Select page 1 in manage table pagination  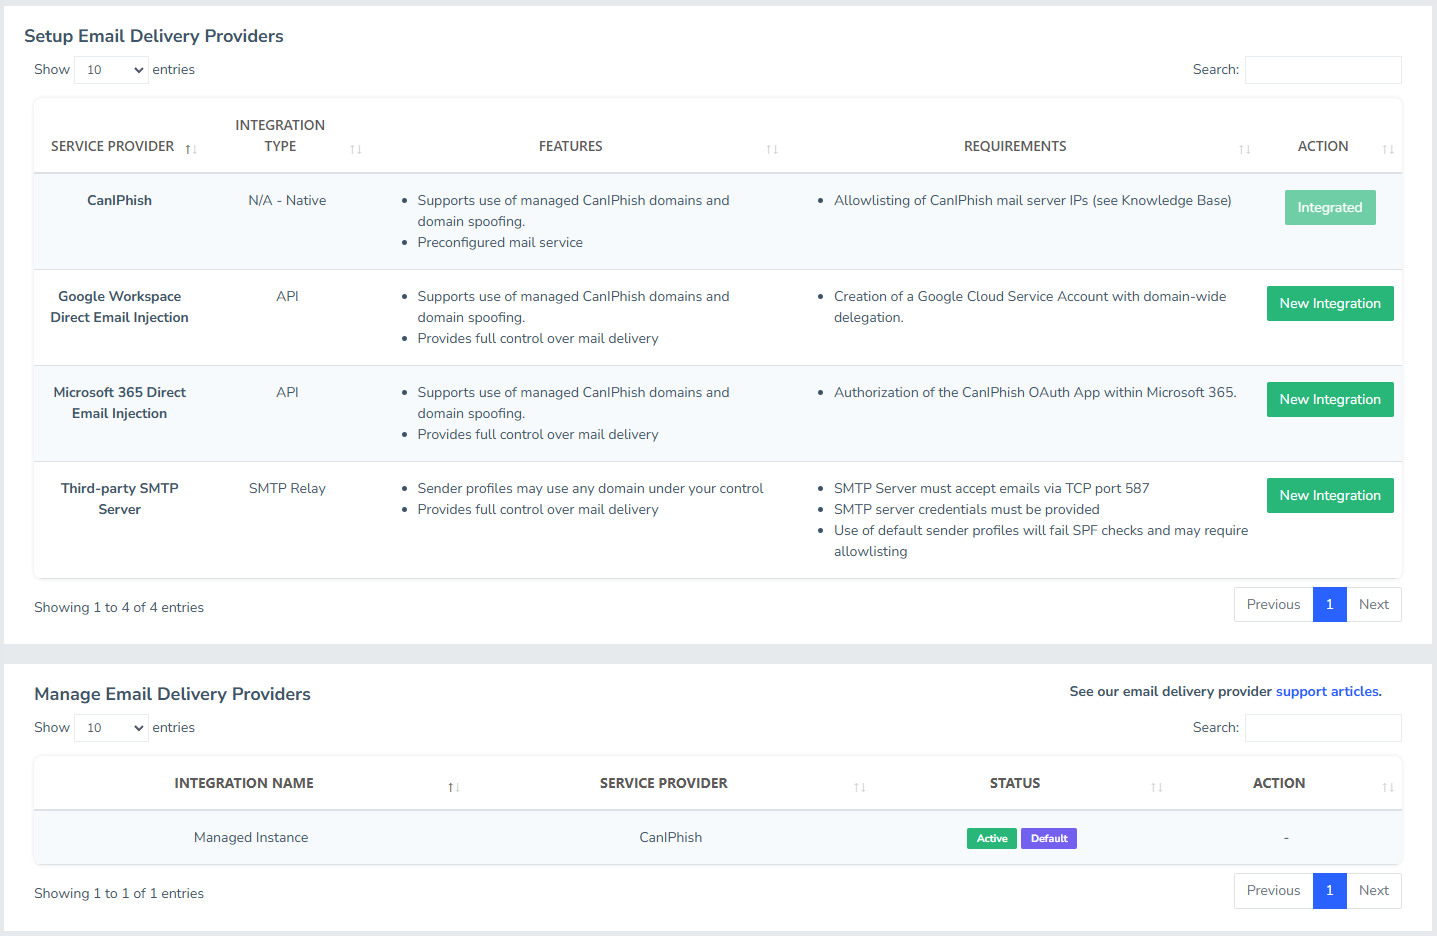(x=1329, y=891)
